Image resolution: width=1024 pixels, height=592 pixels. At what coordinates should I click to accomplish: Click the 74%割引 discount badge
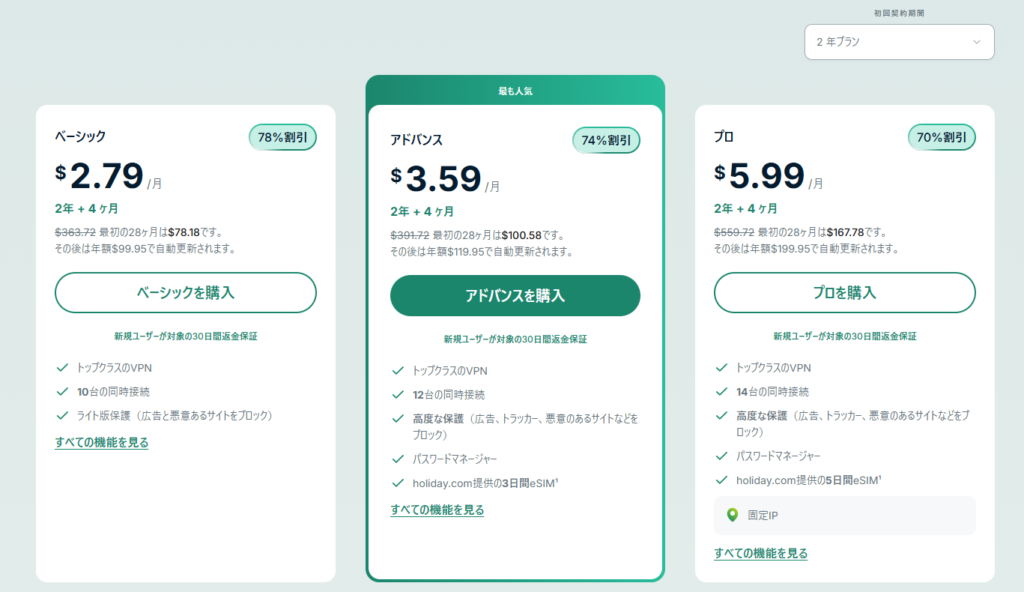coord(606,141)
